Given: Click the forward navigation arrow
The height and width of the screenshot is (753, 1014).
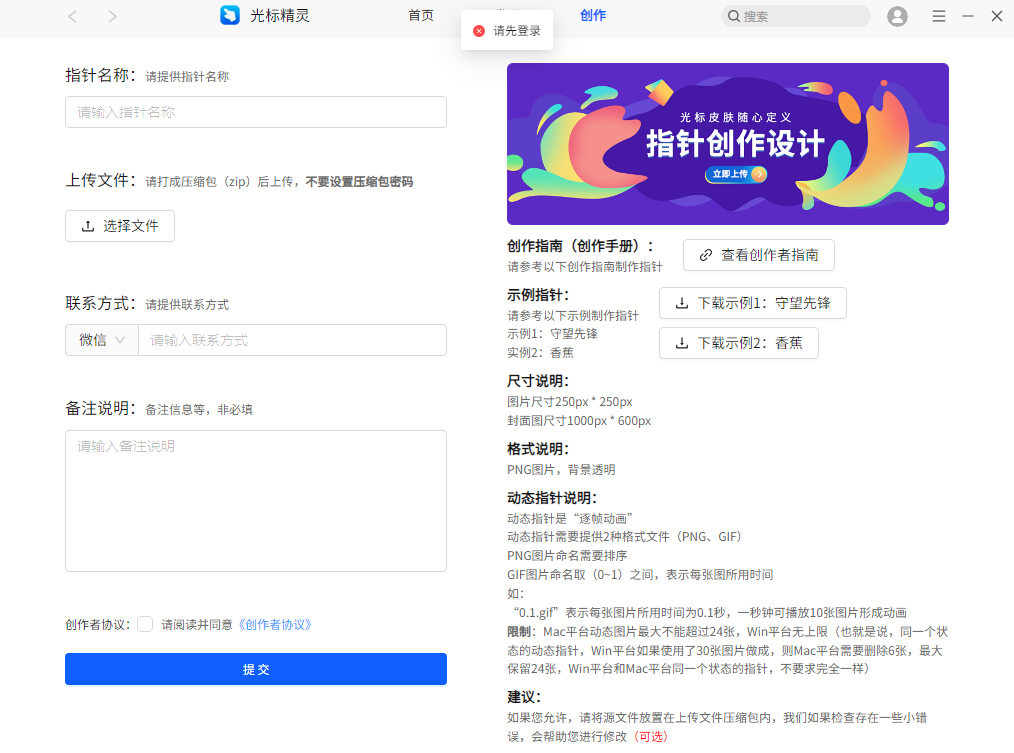Looking at the screenshot, I should tap(112, 16).
